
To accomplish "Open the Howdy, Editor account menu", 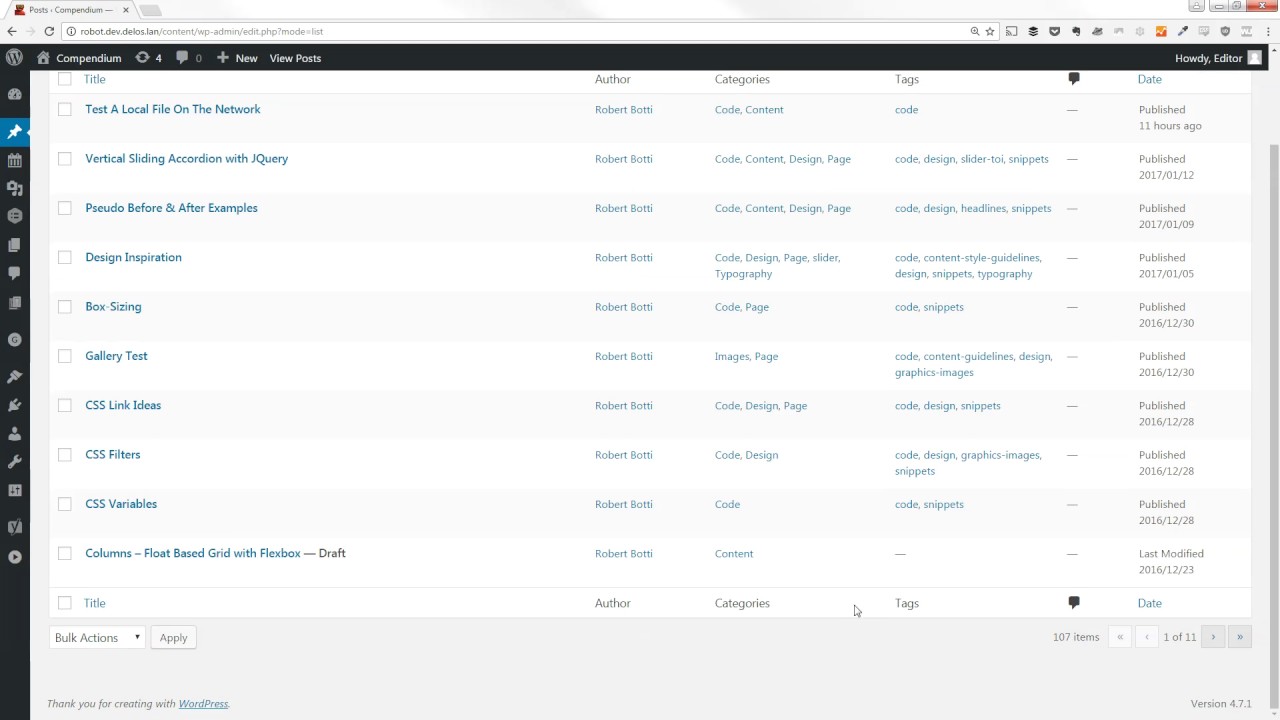I will [1218, 58].
